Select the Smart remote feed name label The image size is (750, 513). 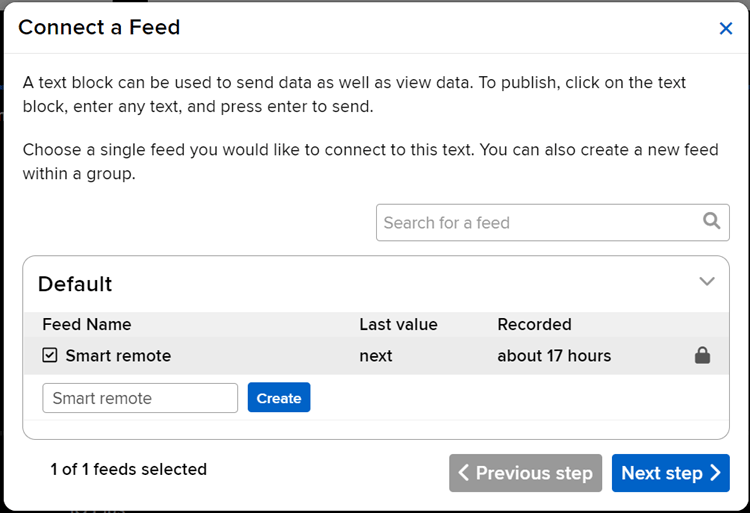coord(118,356)
